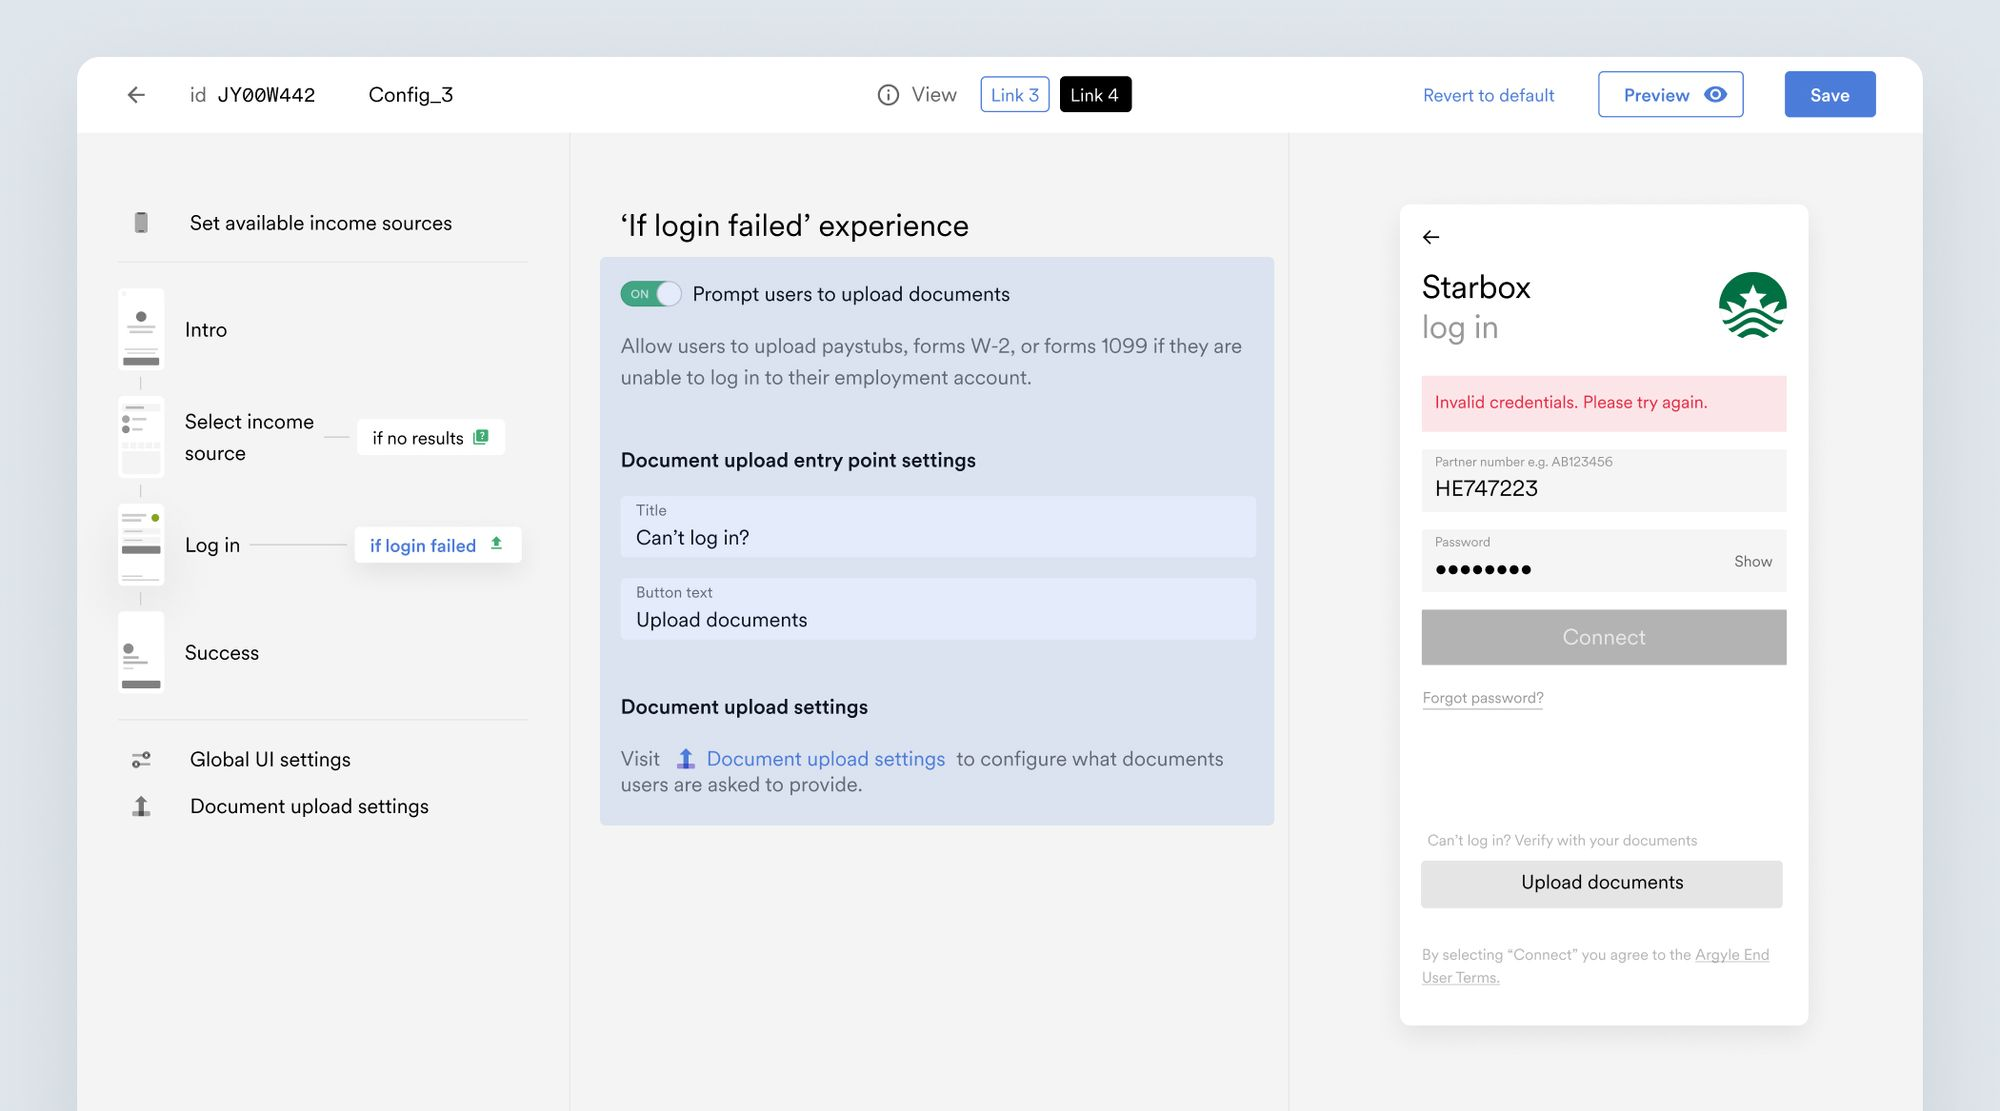Turn off Prompt users to upload documents
The width and height of the screenshot is (2000, 1111).
pos(651,294)
